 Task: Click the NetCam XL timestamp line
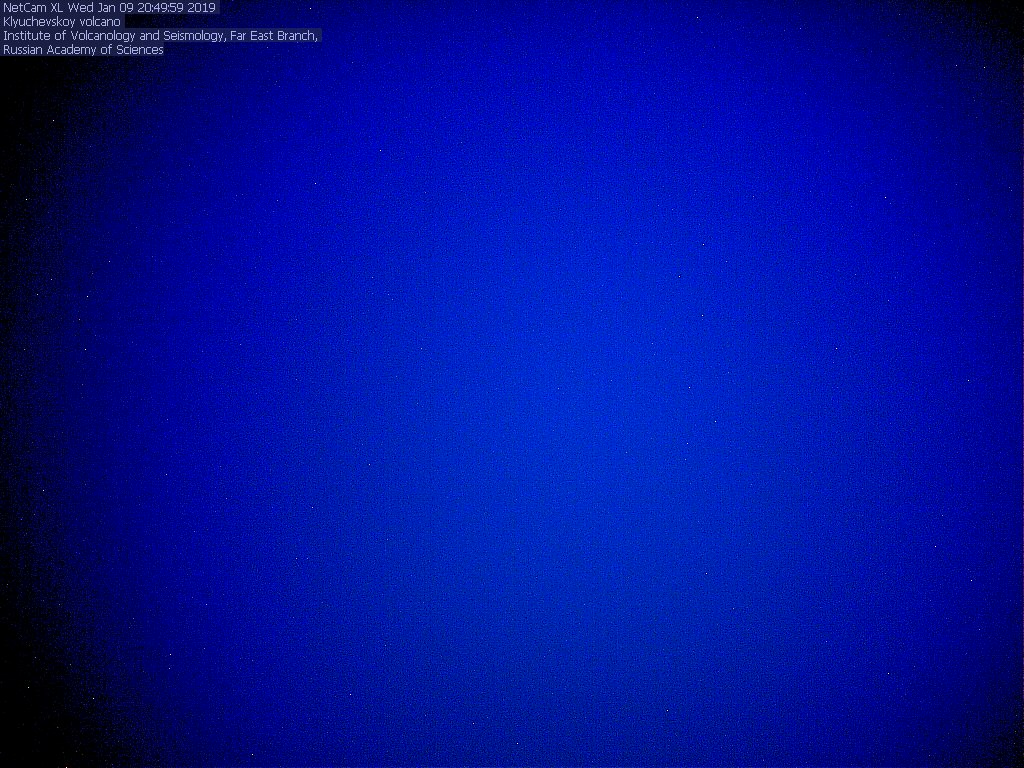109,8
